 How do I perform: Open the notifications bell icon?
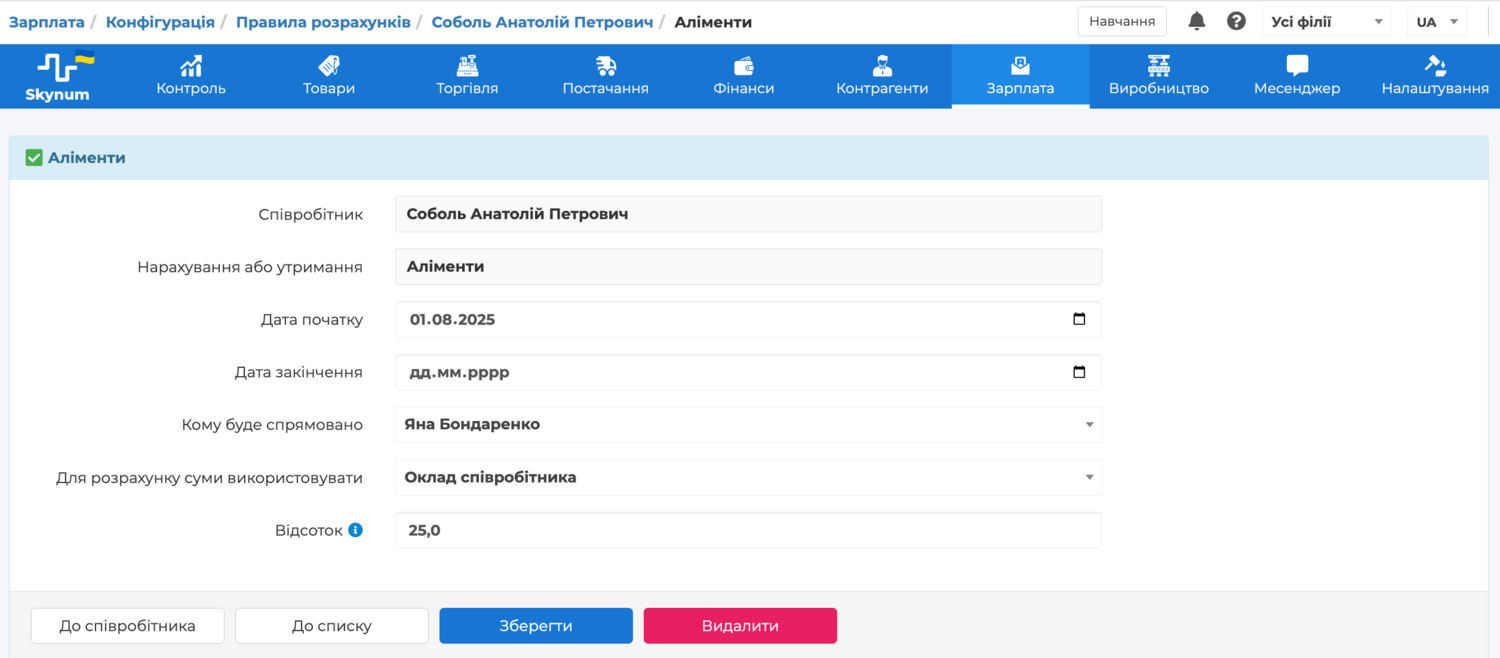point(1196,21)
